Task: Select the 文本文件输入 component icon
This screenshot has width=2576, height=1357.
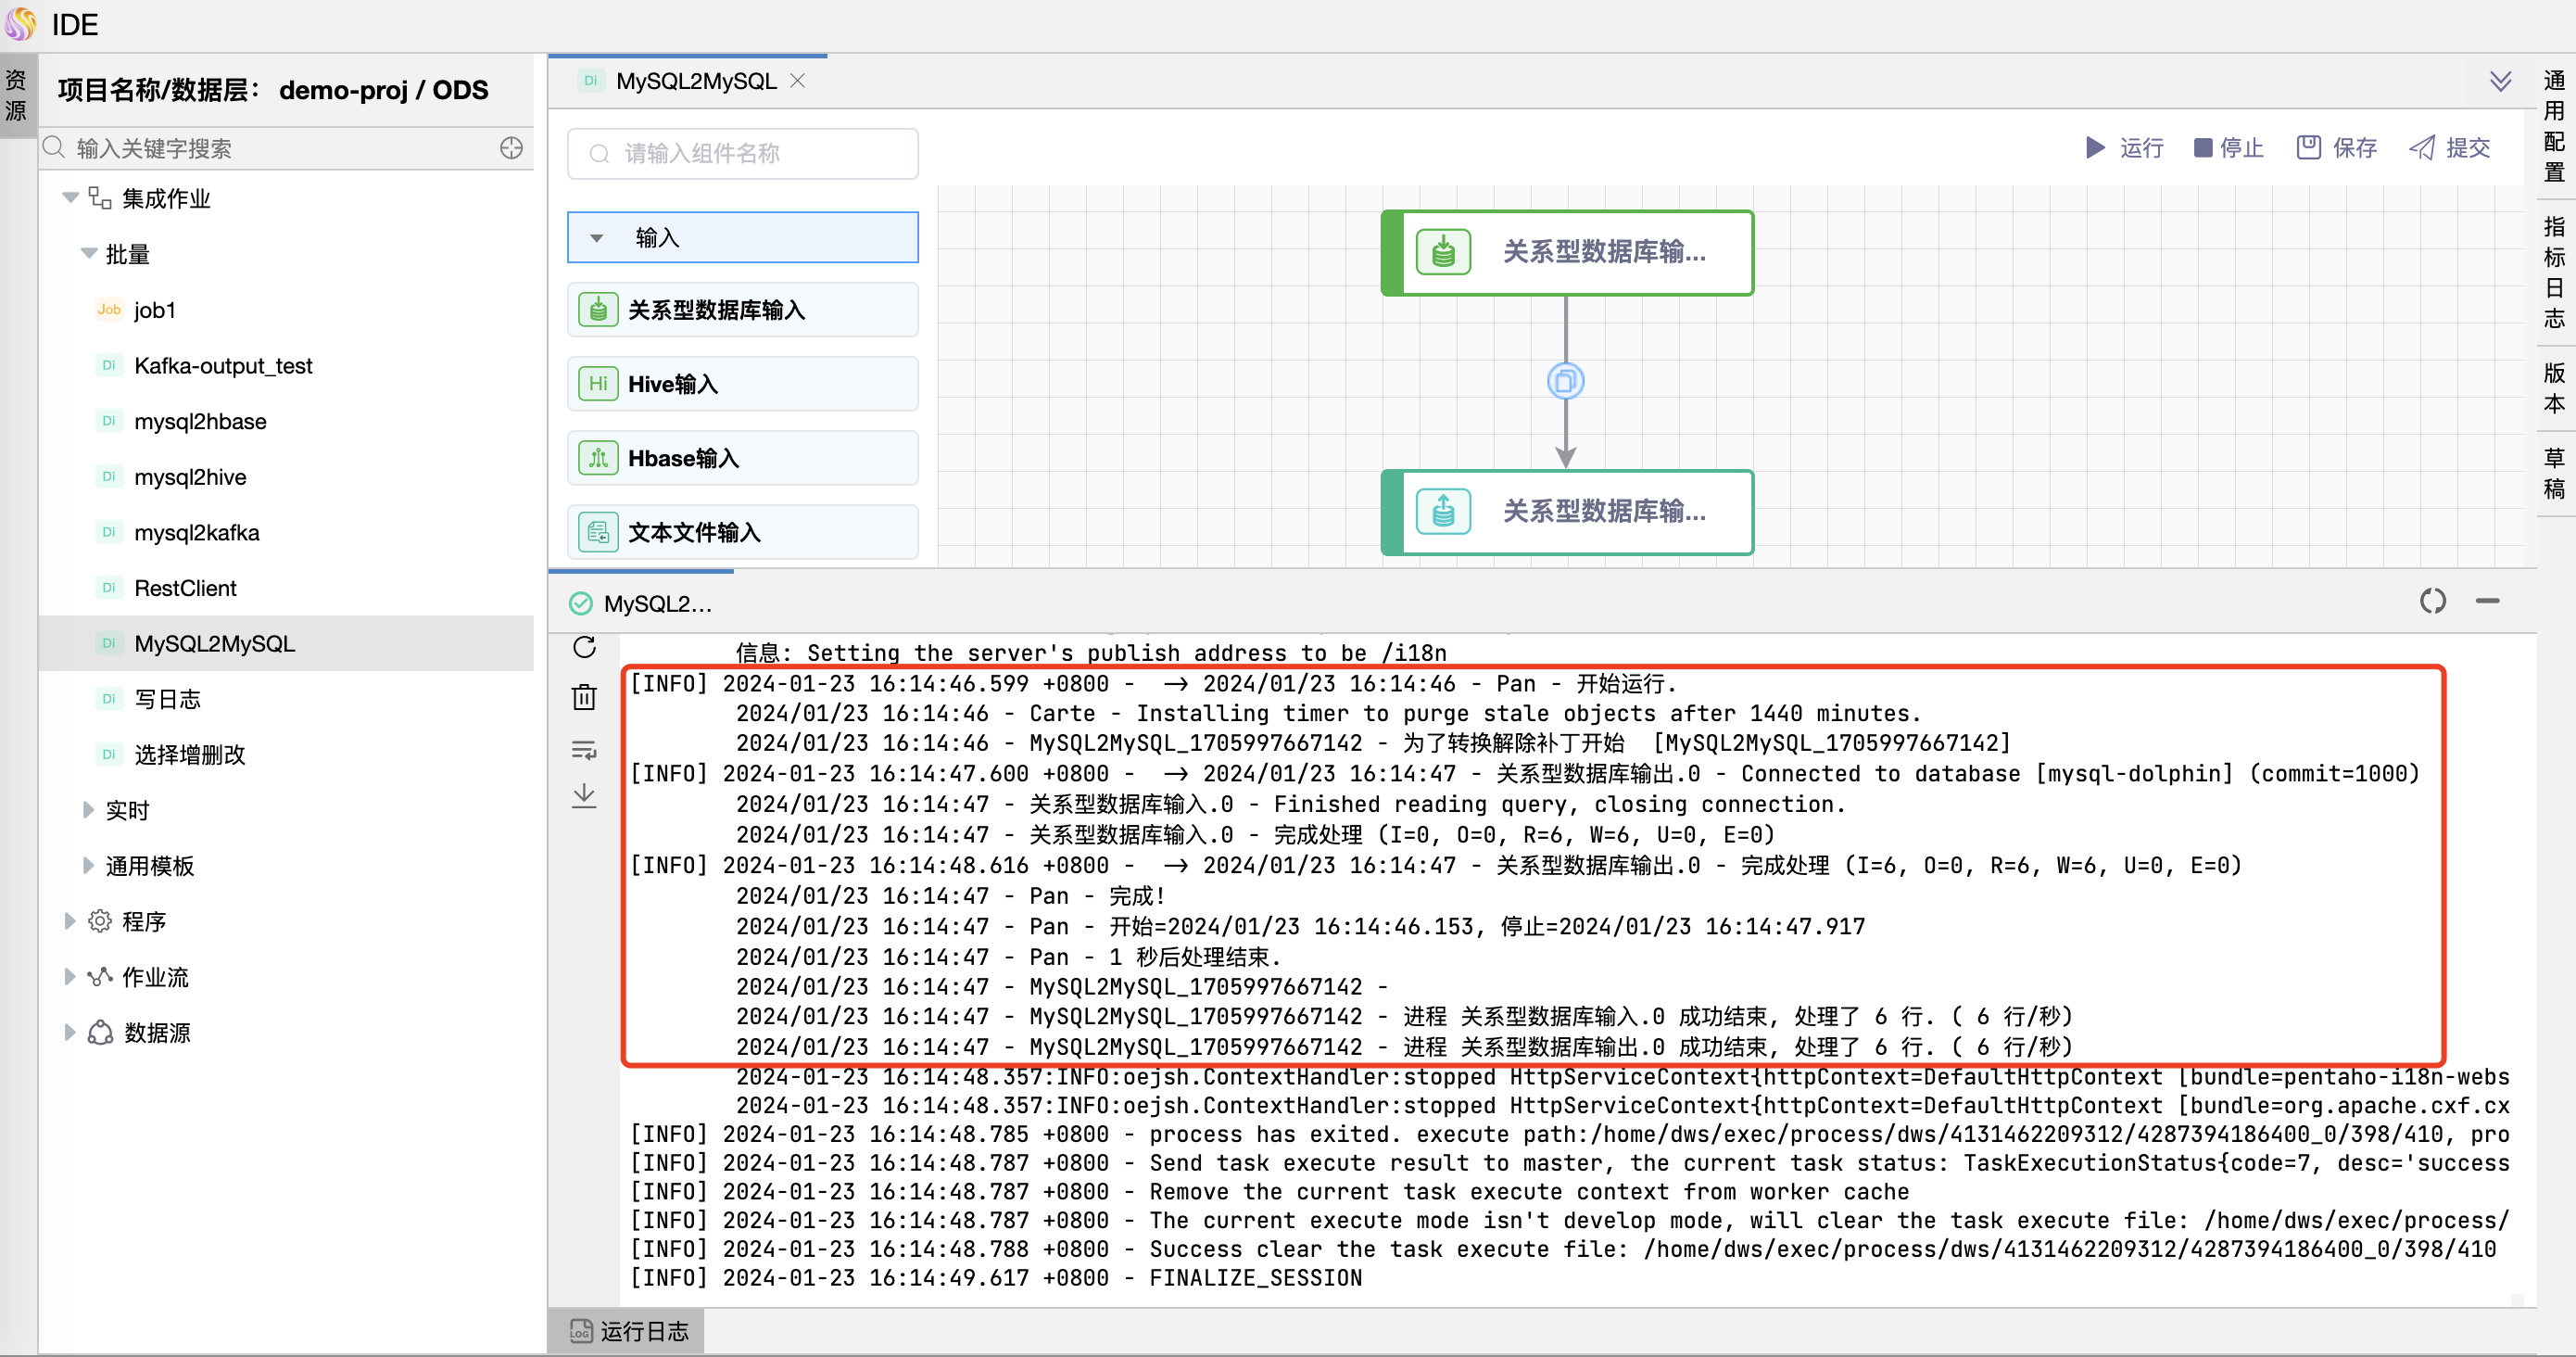Action: click(x=597, y=532)
